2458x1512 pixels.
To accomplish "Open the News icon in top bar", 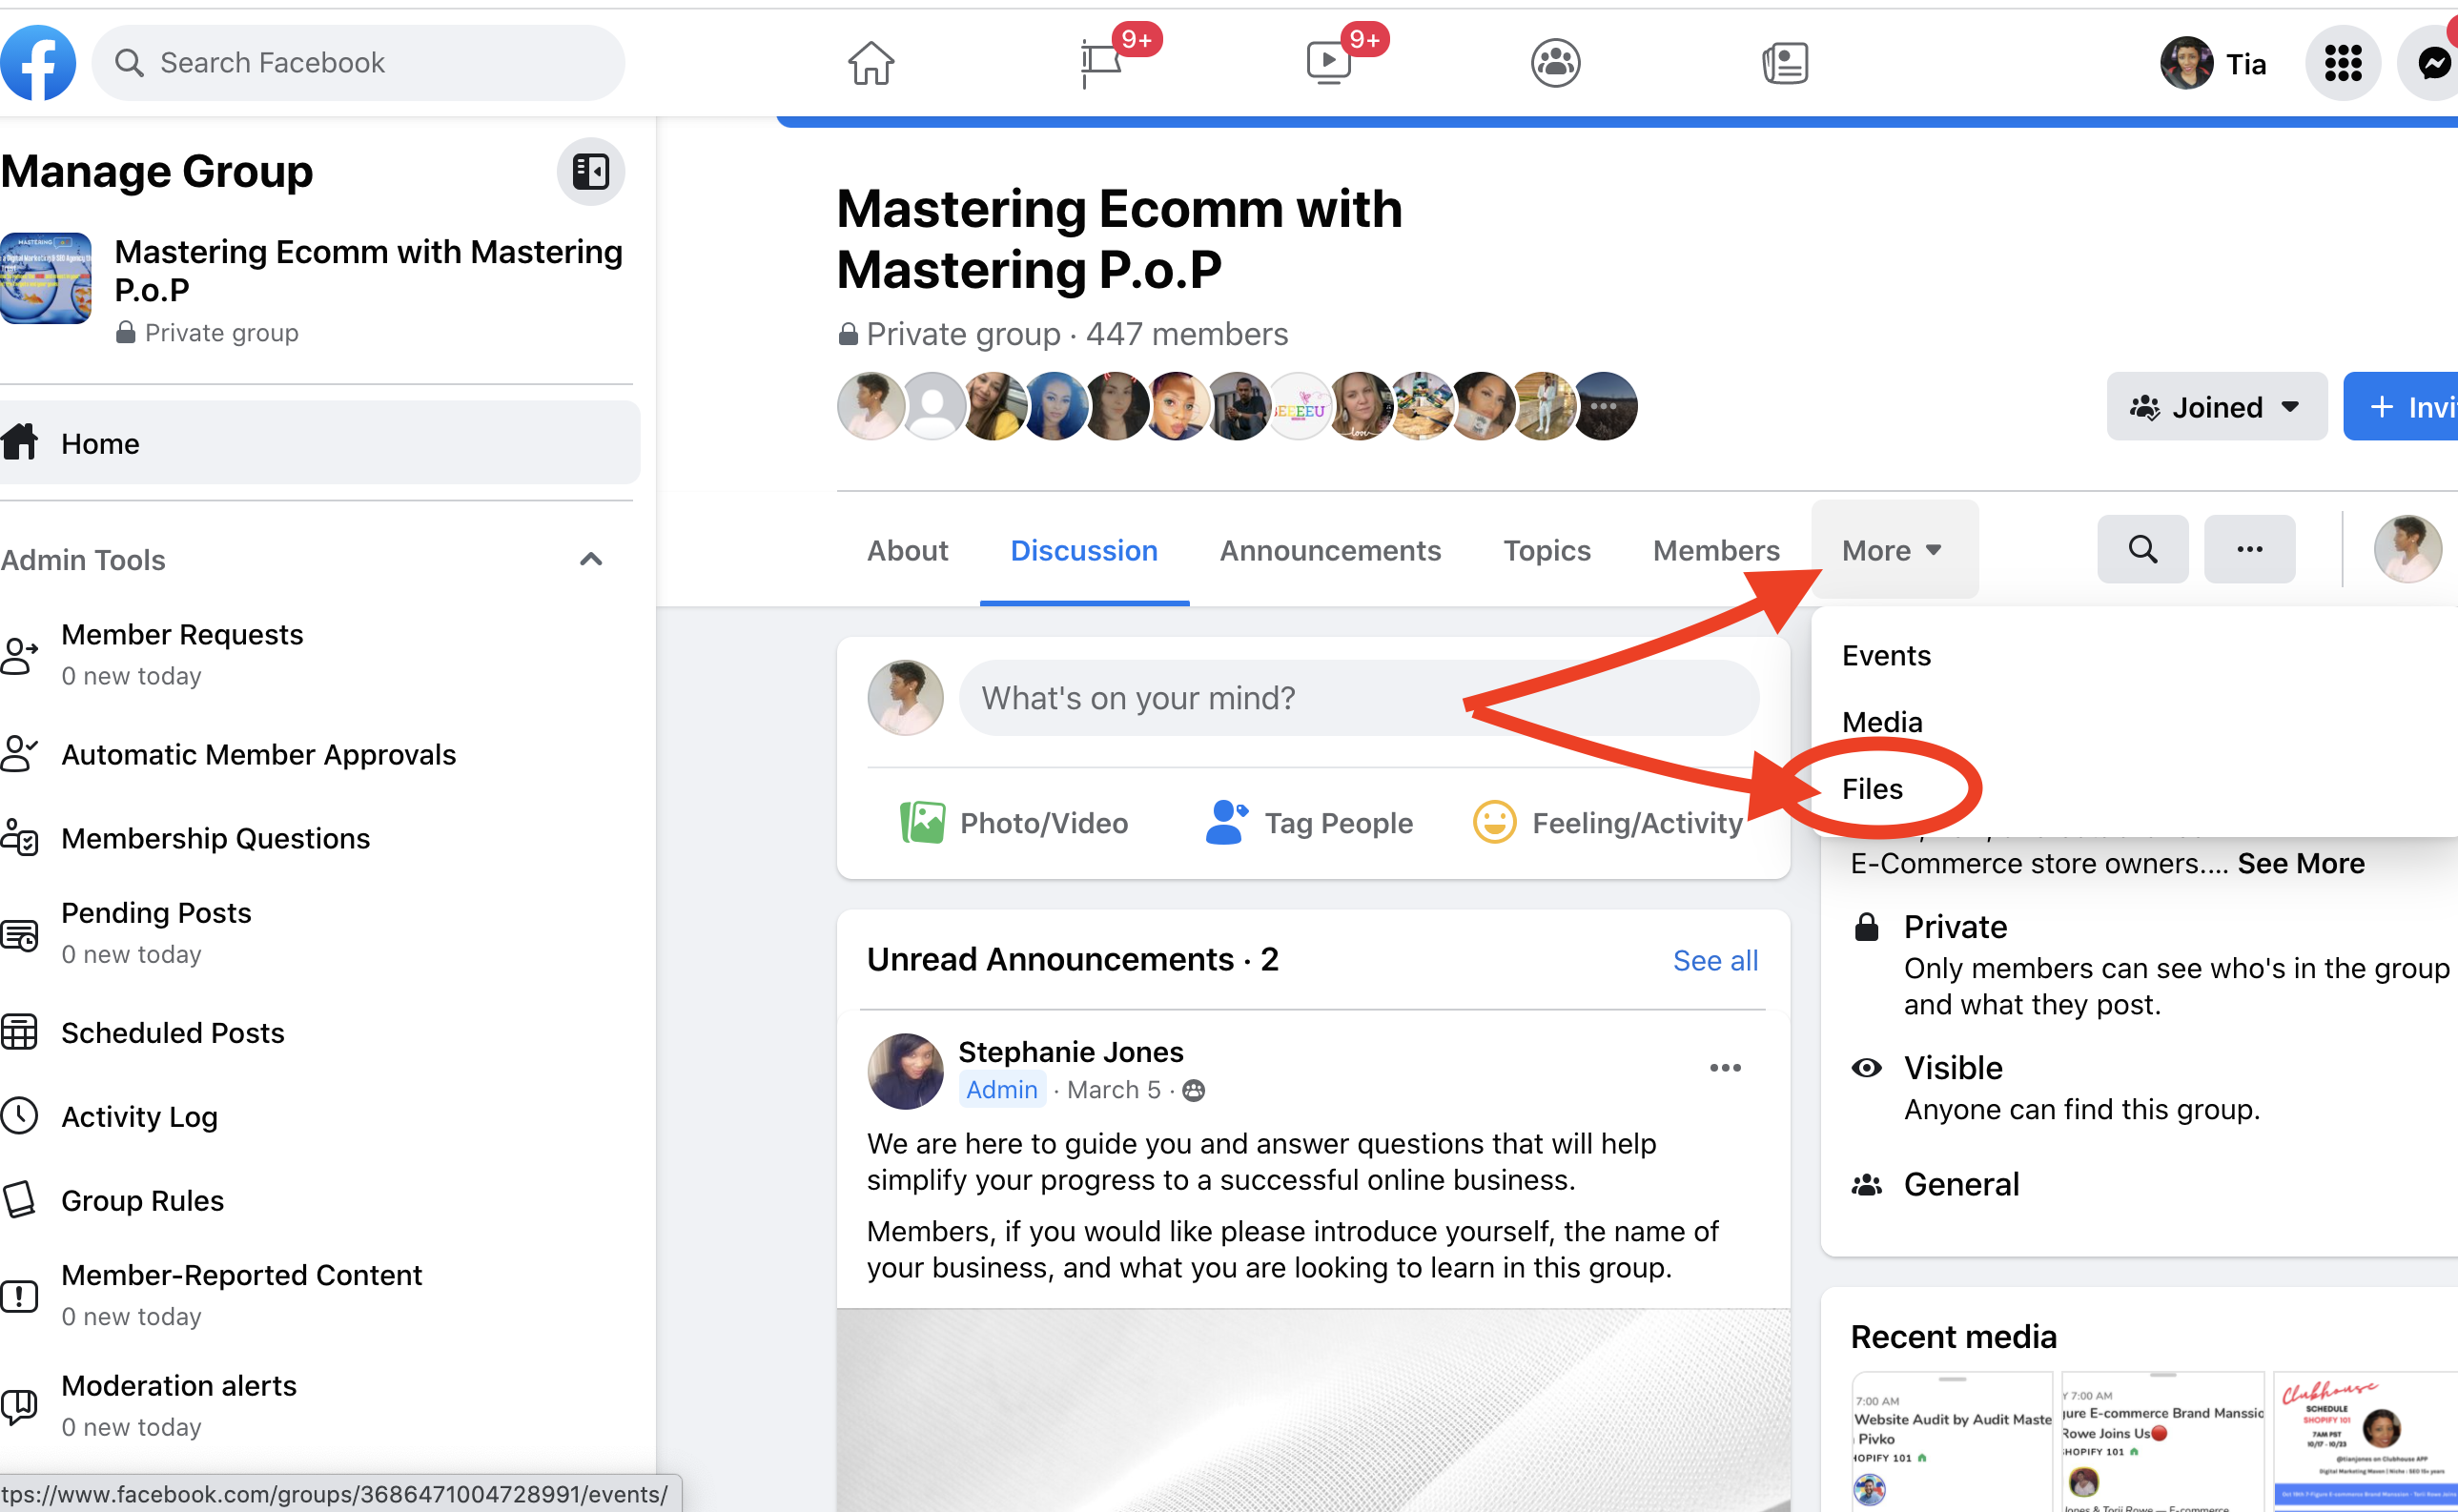I will (1785, 63).
